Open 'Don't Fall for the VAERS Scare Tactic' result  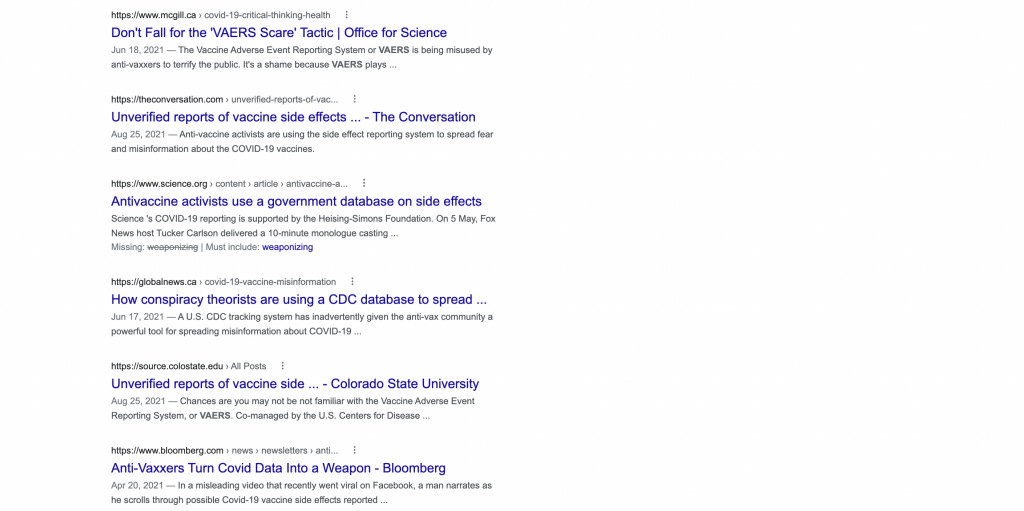click(x=279, y=33)
